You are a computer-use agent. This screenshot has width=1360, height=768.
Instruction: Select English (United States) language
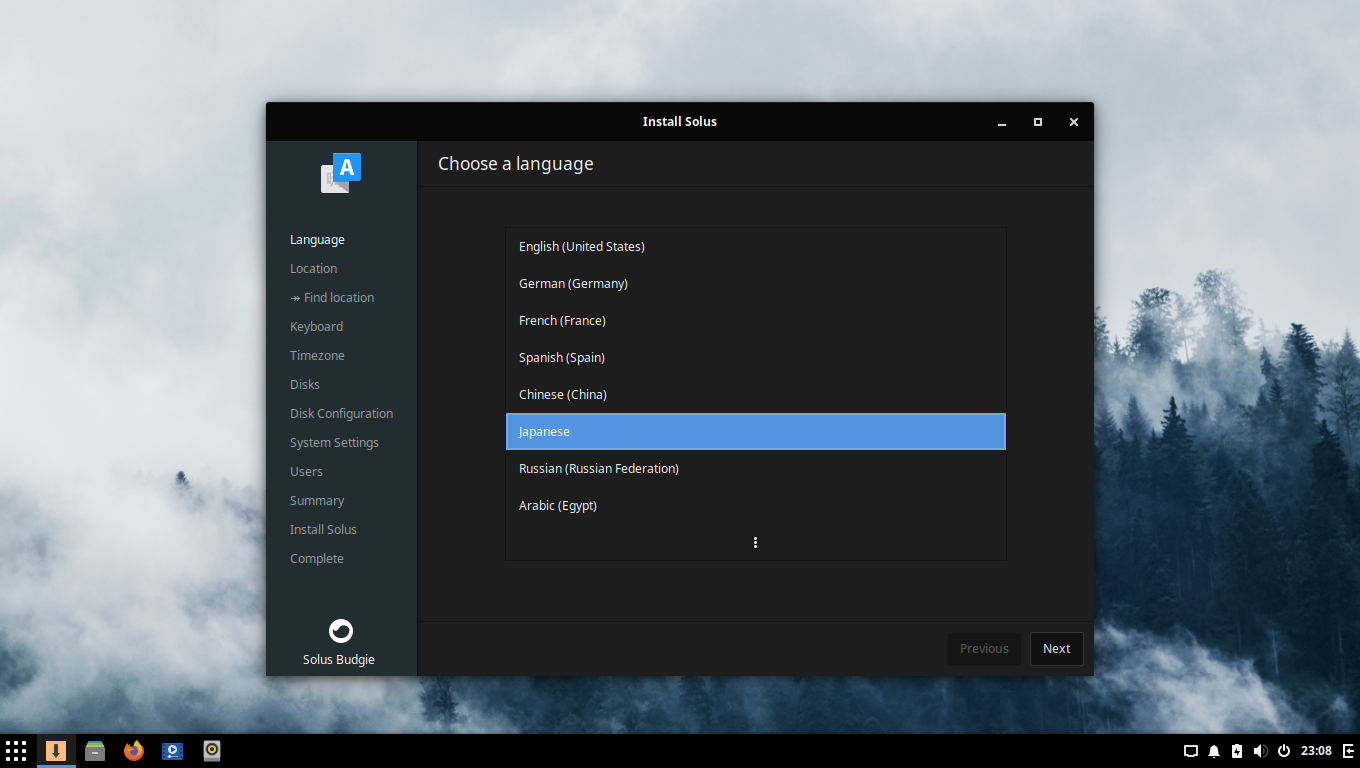tap(755, 246)
